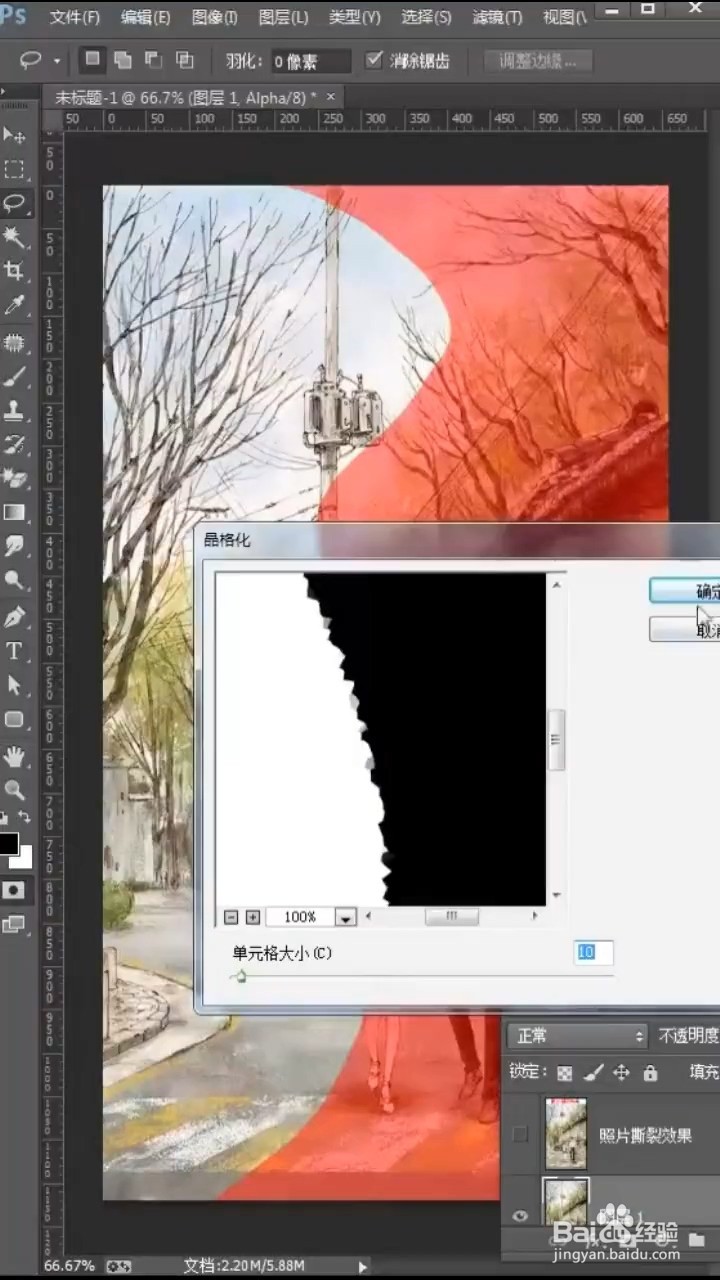The height and width of the screenshot is (1280, 720).
Task: Change the screen mode
Action: coord(14,924)
